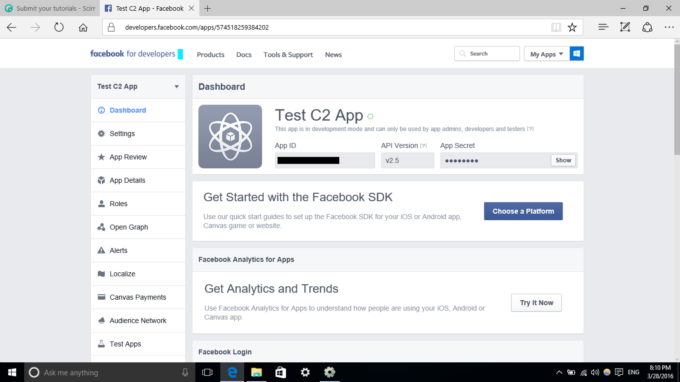Open the Windows Start menu
This screenshot has width=680, height=382.
(x=12, y=372)
